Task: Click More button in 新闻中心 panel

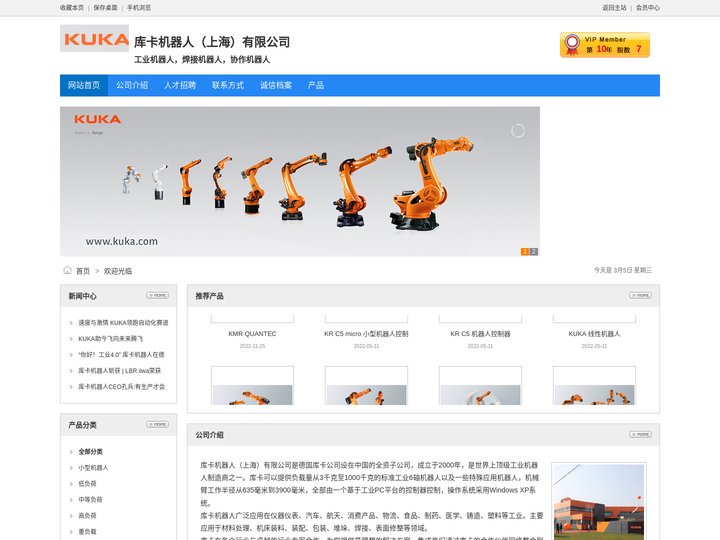Action: (x=158, y=295)
